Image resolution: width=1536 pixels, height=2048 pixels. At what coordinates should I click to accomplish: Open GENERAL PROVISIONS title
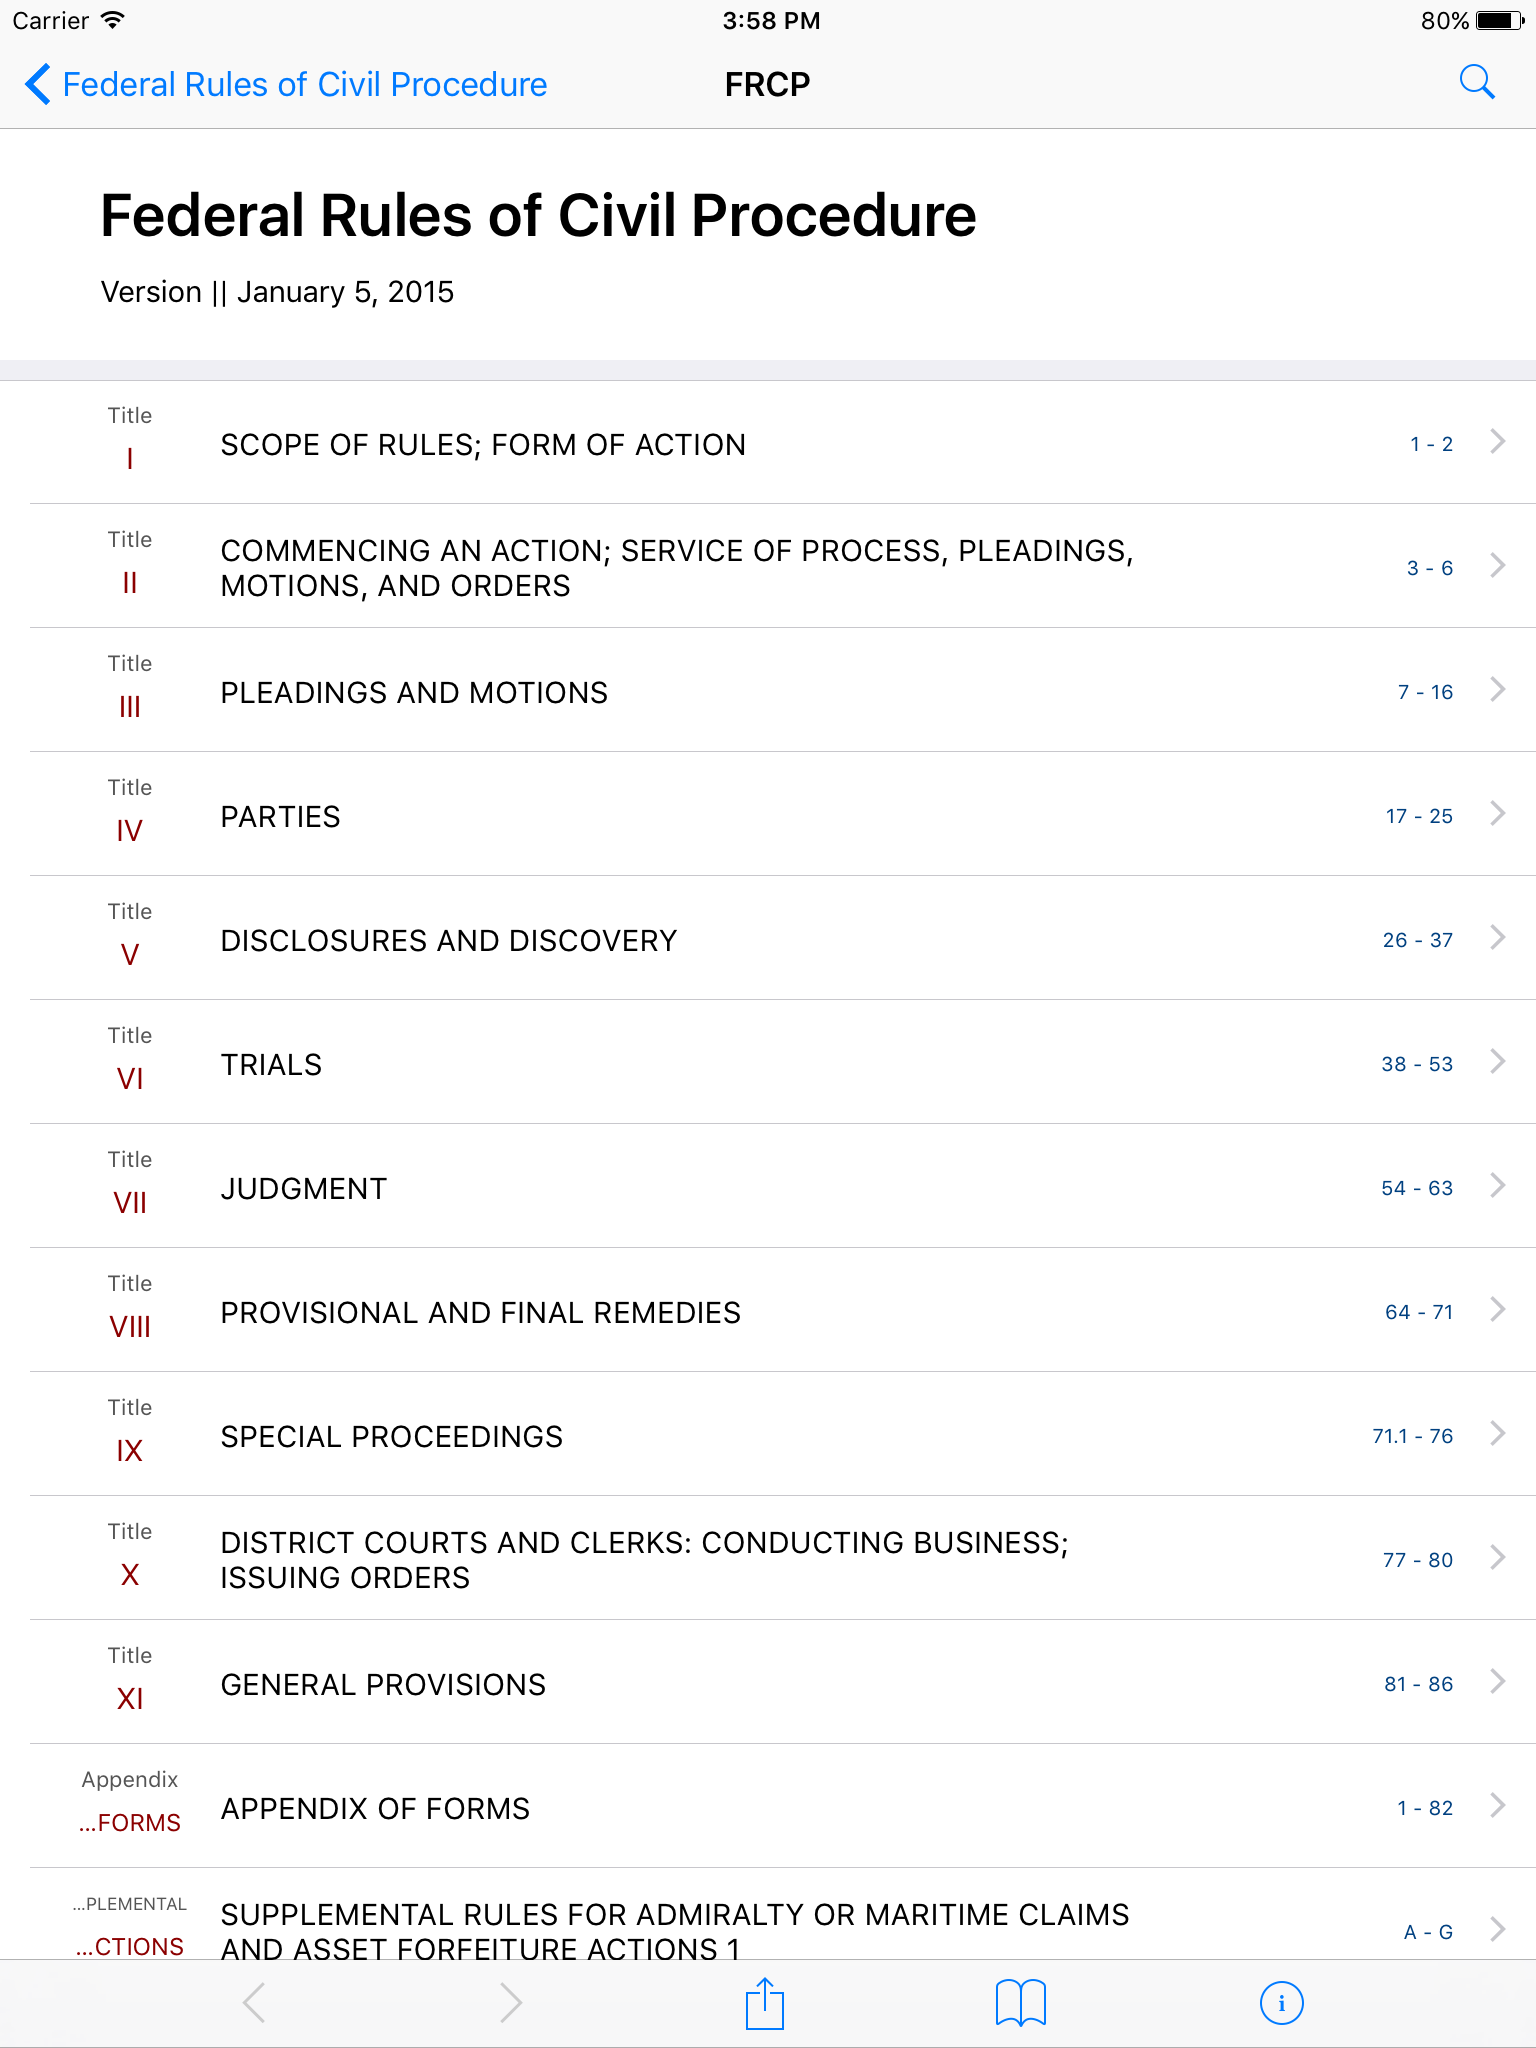383,1685
